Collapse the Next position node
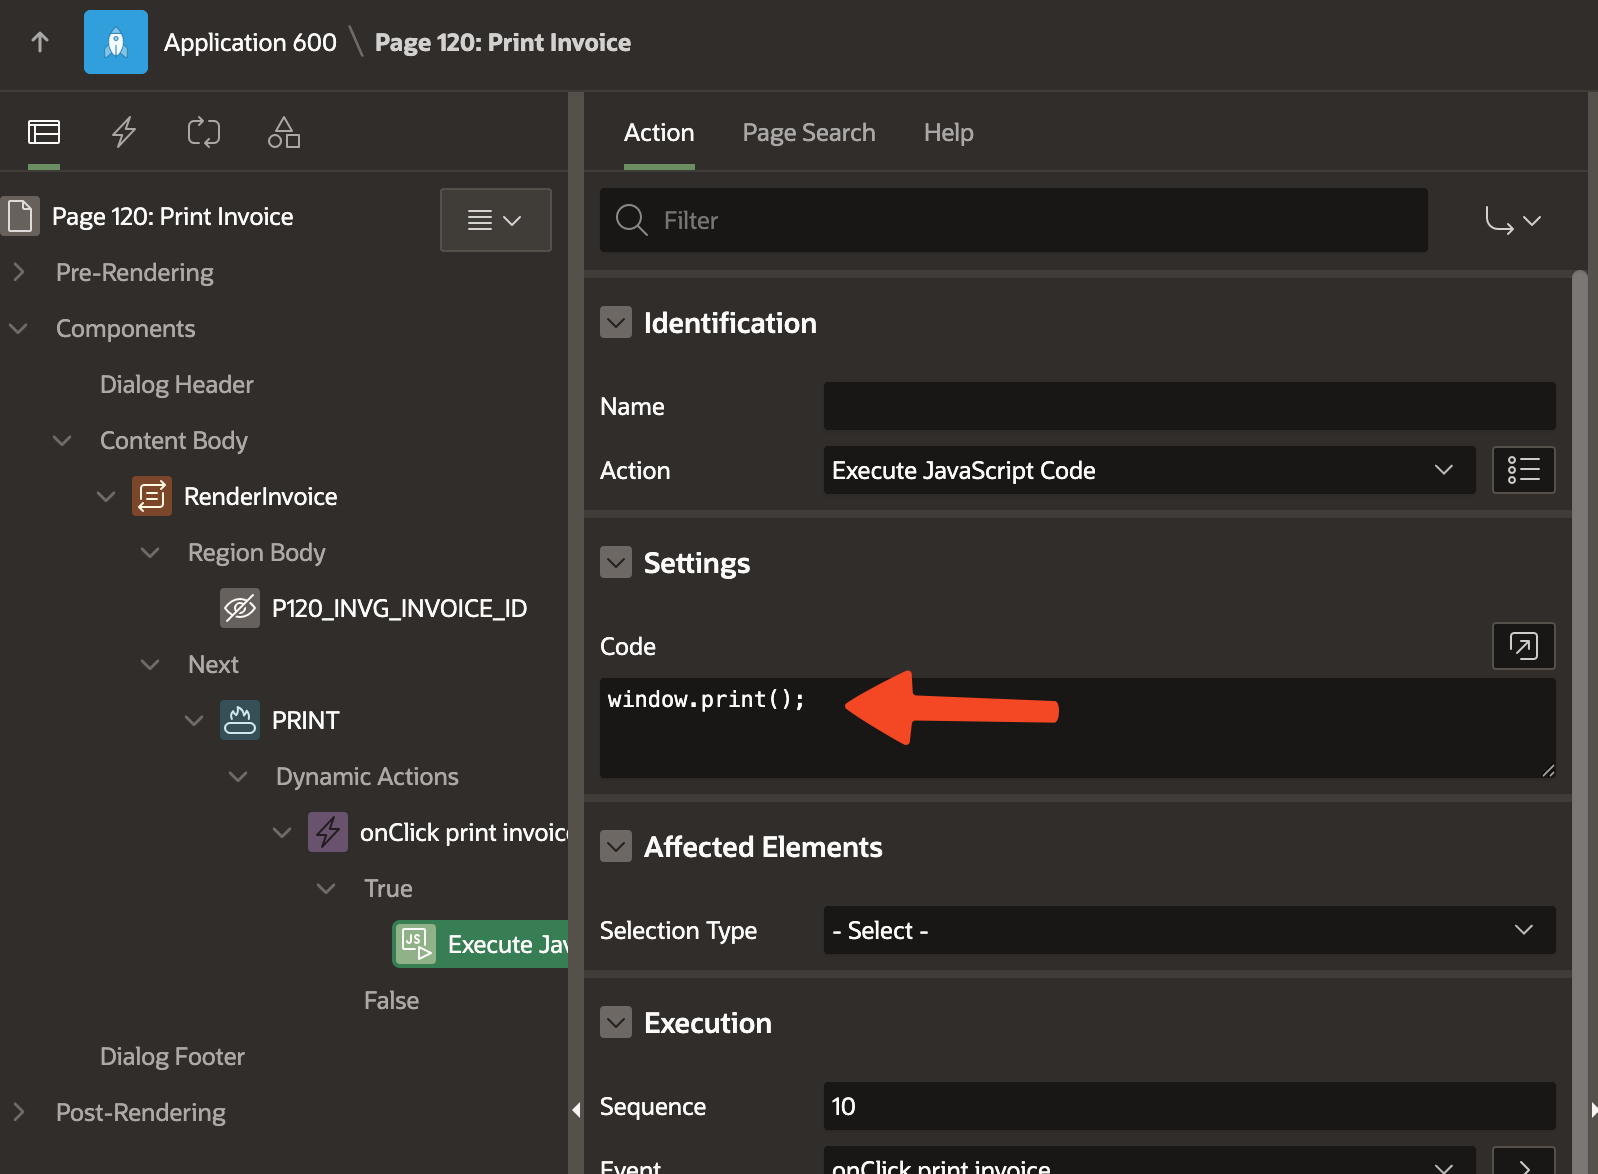The height and width of the screenshot is (1174, 1598). tap(150, 664)
